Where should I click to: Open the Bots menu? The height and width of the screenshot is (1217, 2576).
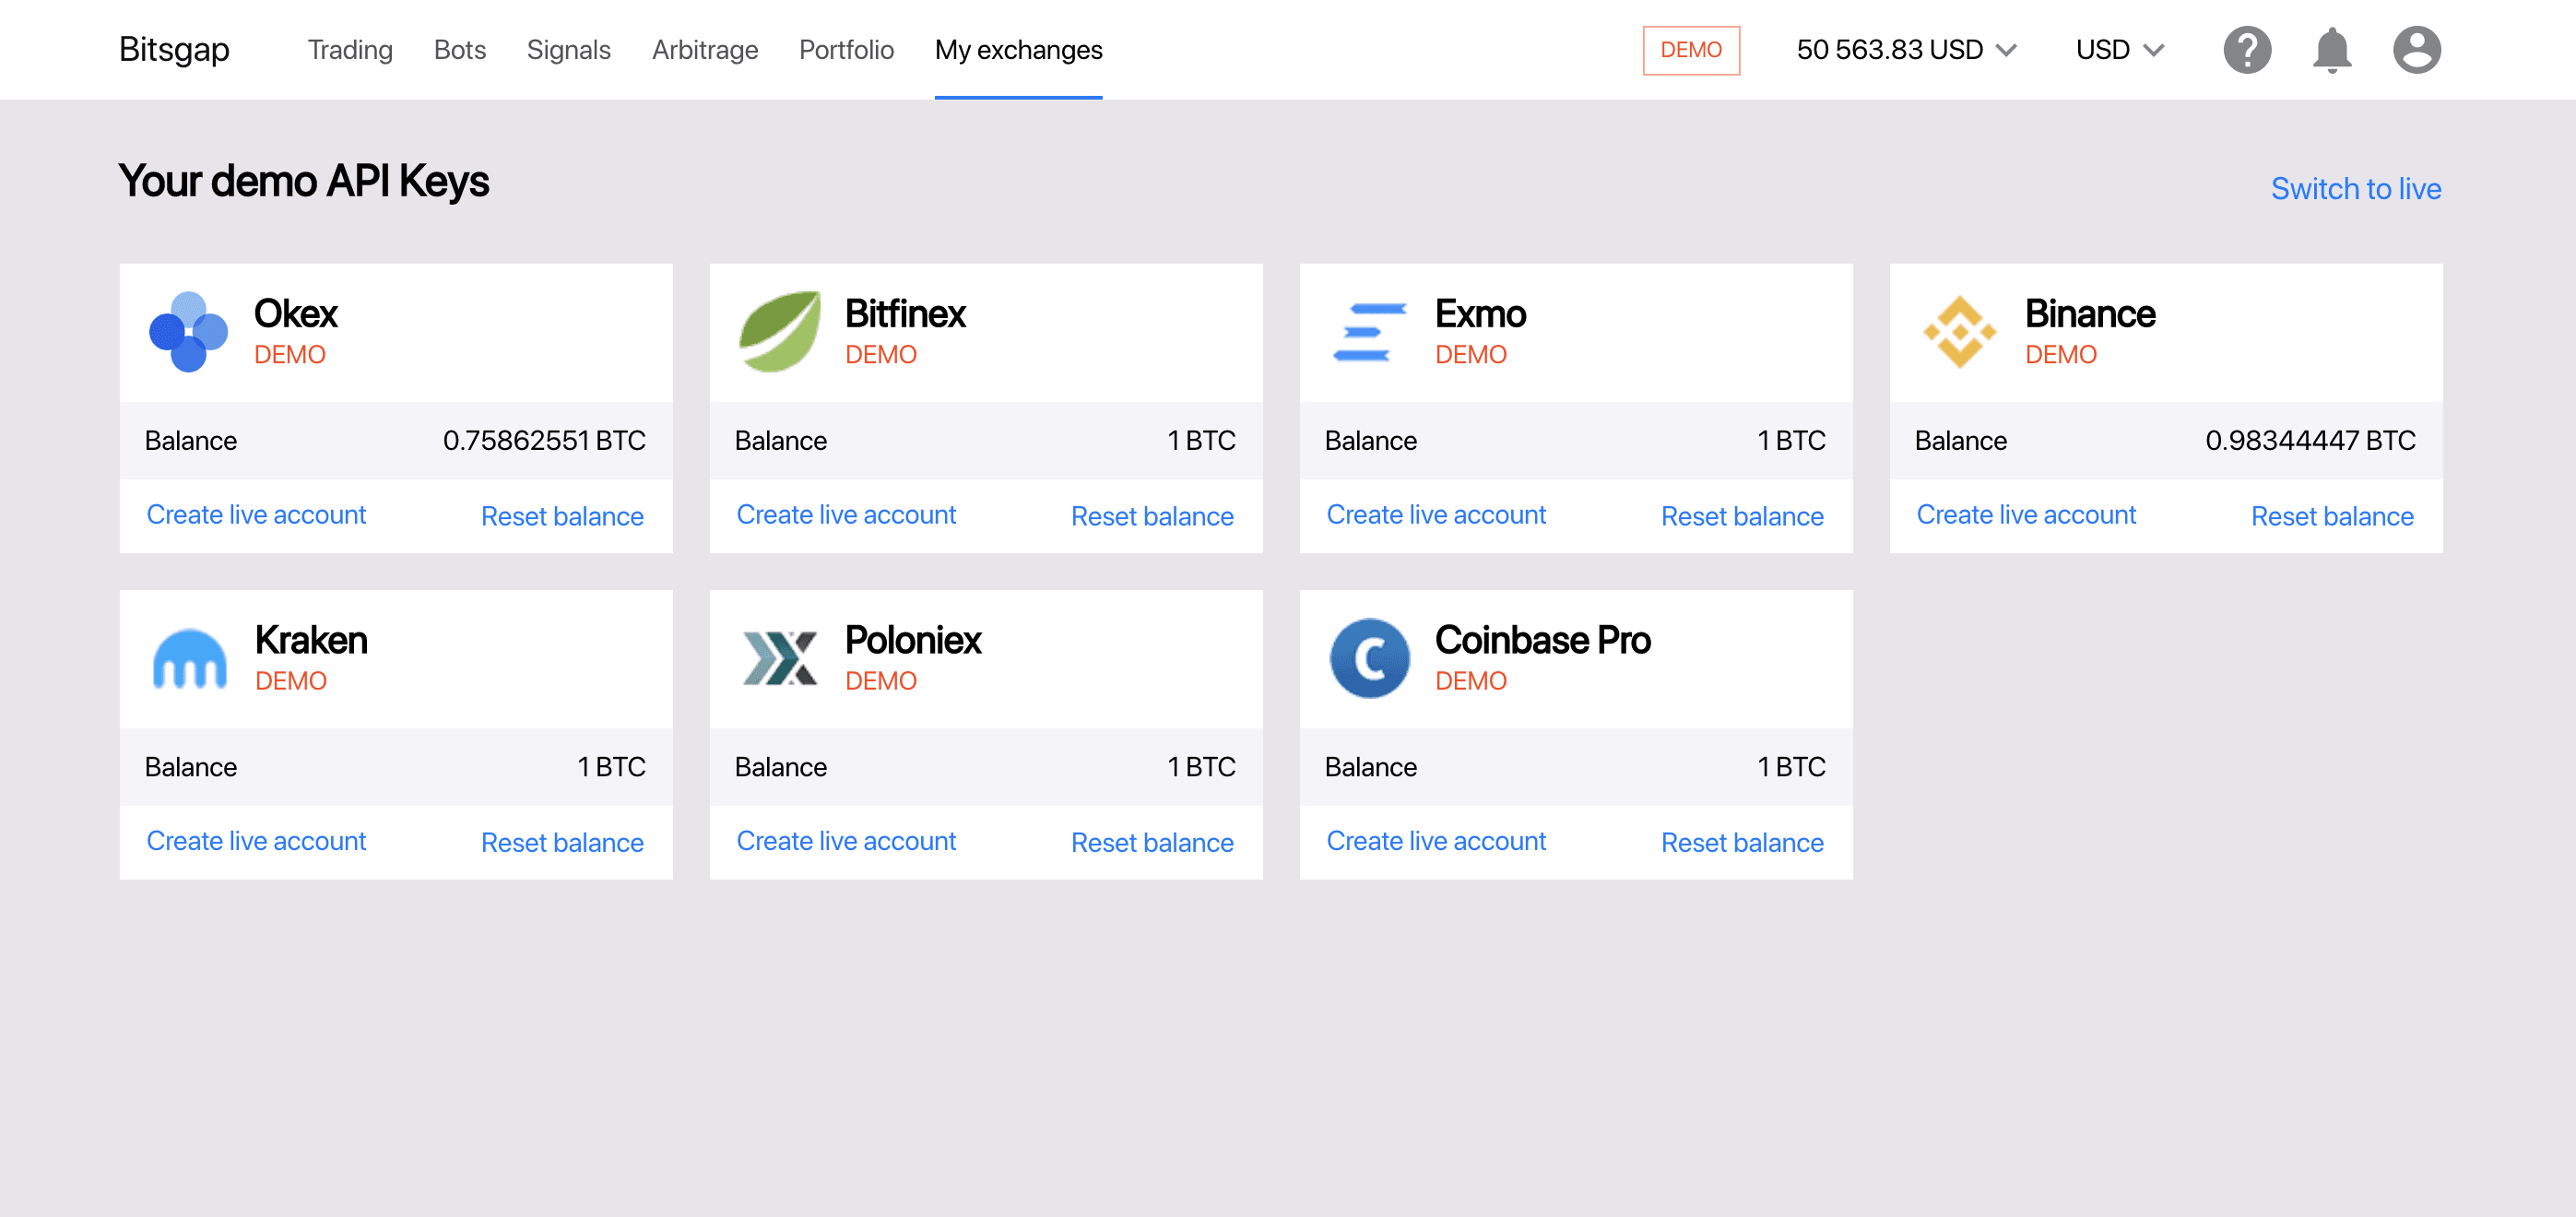pyautogui.click(x=460, y=49)
